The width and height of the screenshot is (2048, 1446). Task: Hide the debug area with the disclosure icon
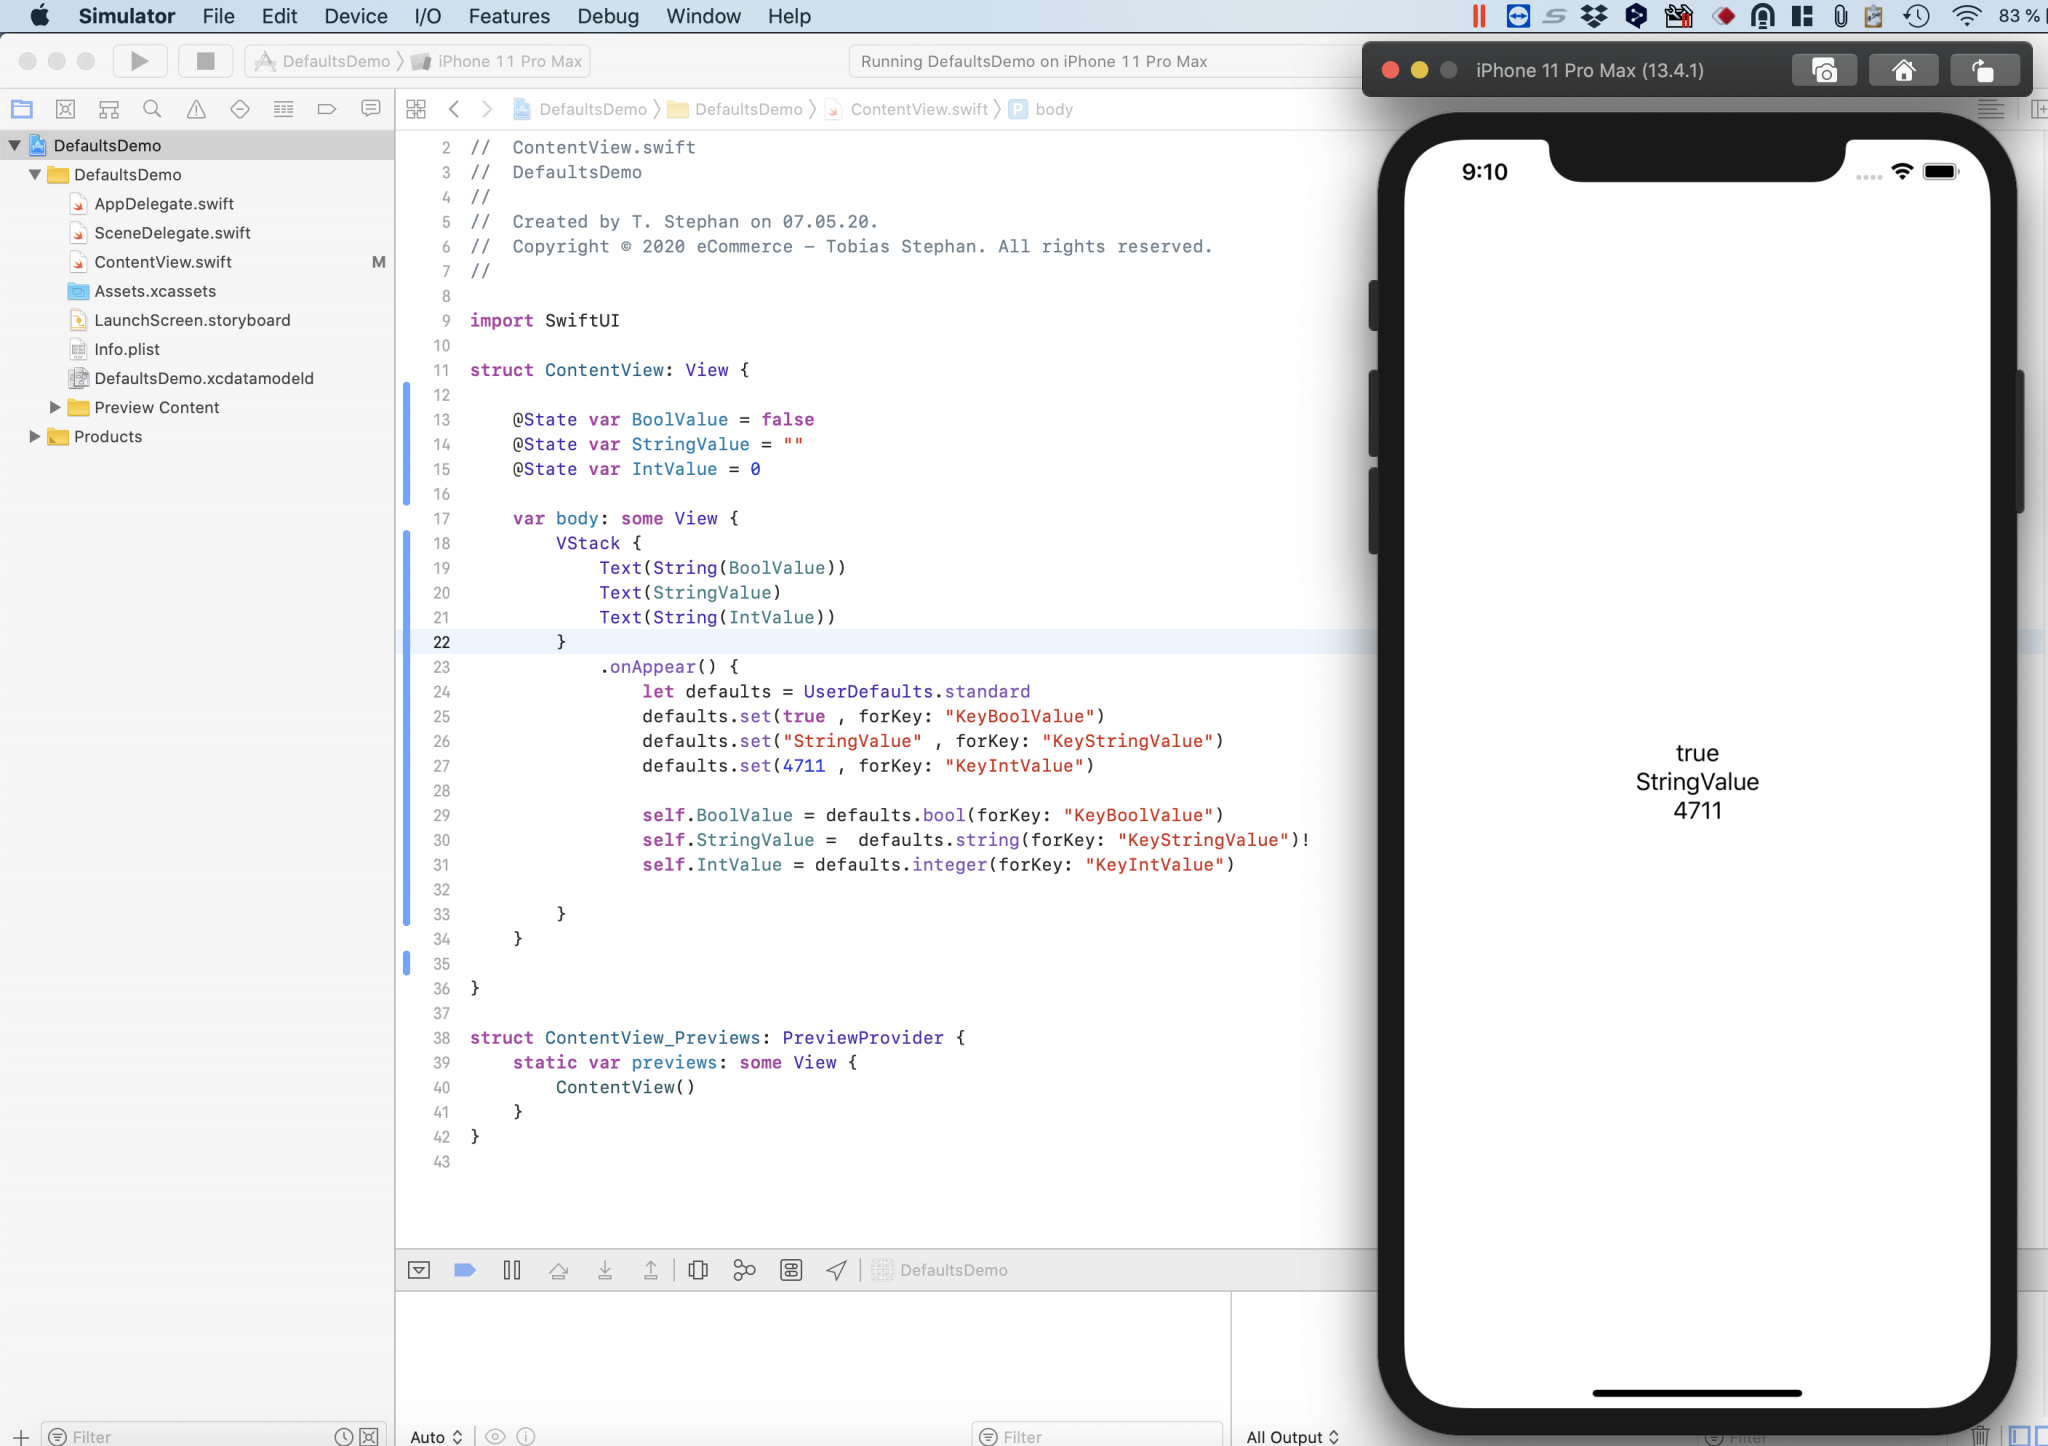click(x=419, y=1270)
